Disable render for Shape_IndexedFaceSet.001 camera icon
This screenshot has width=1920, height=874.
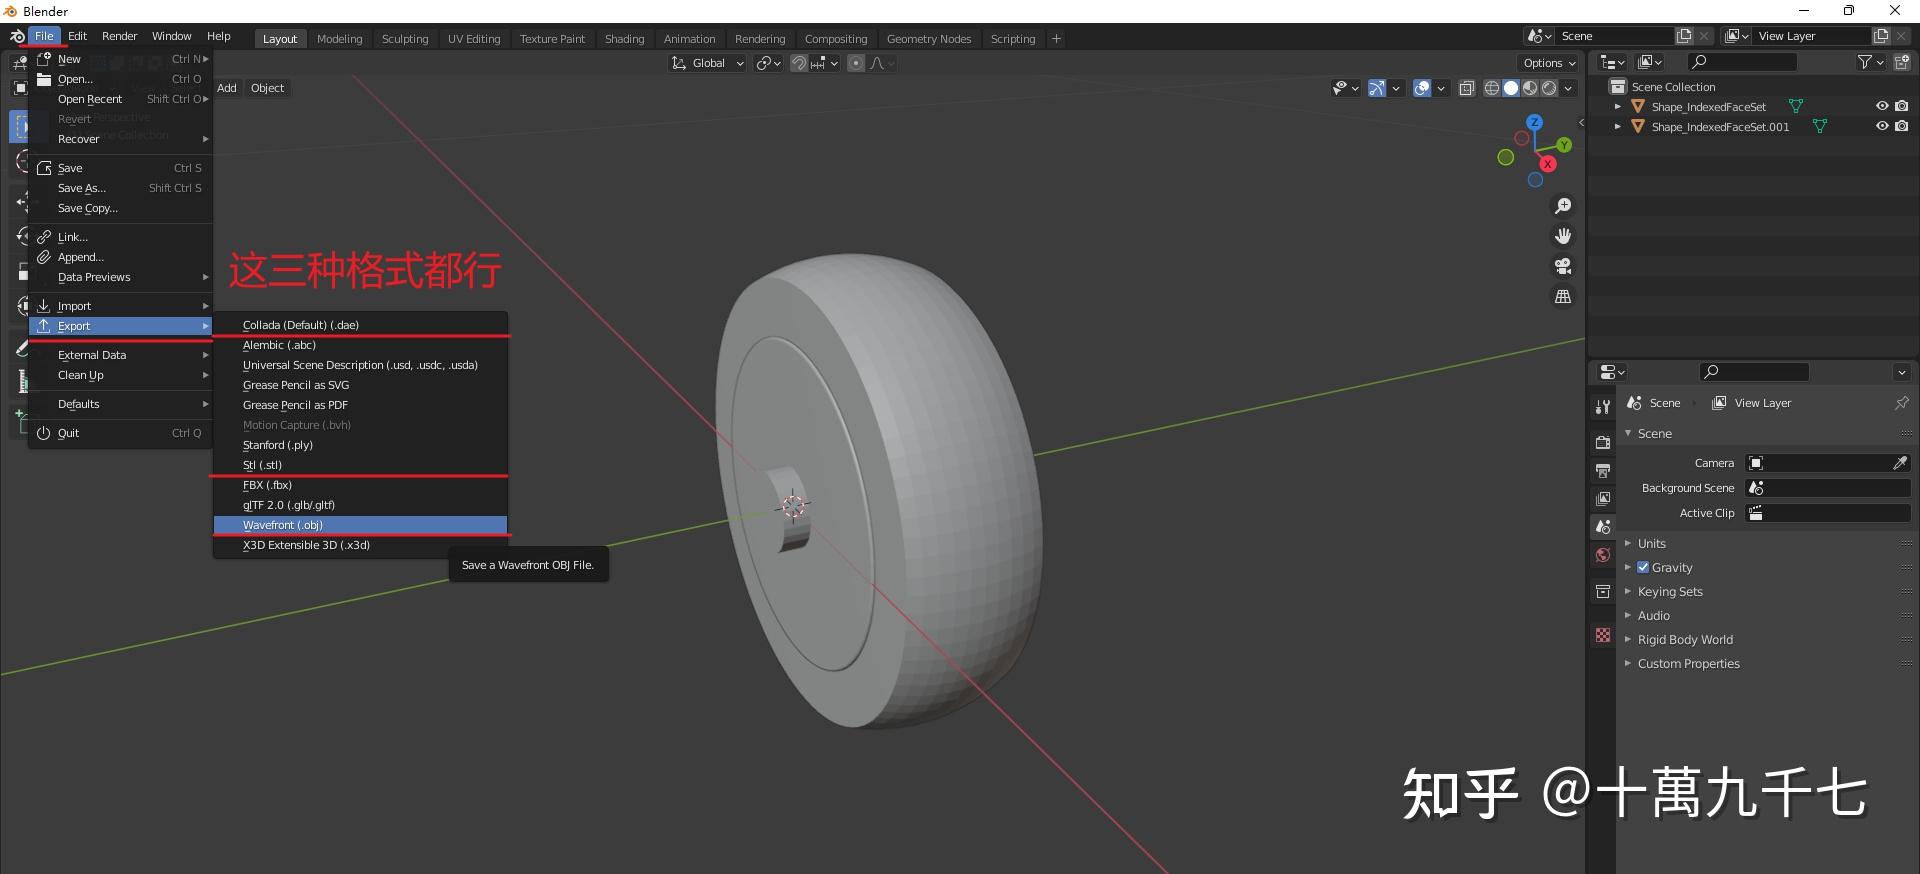[x=1901, y=126]
